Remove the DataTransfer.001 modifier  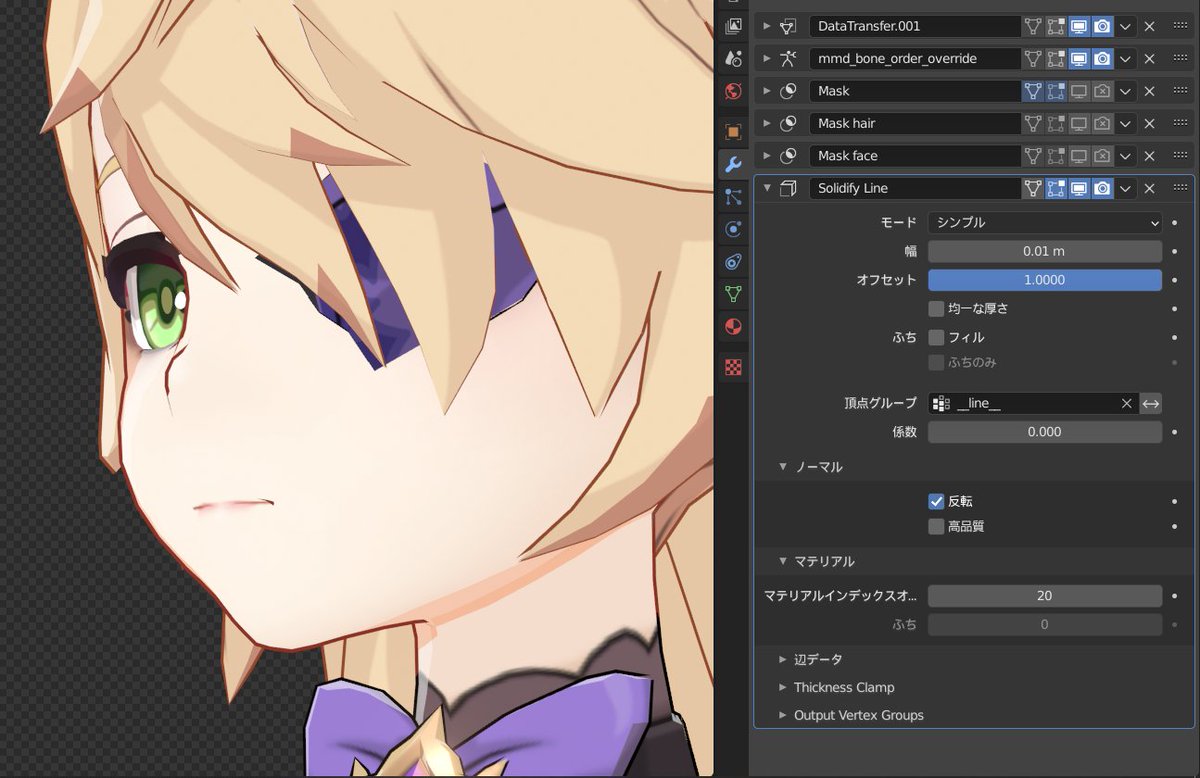1150,27
